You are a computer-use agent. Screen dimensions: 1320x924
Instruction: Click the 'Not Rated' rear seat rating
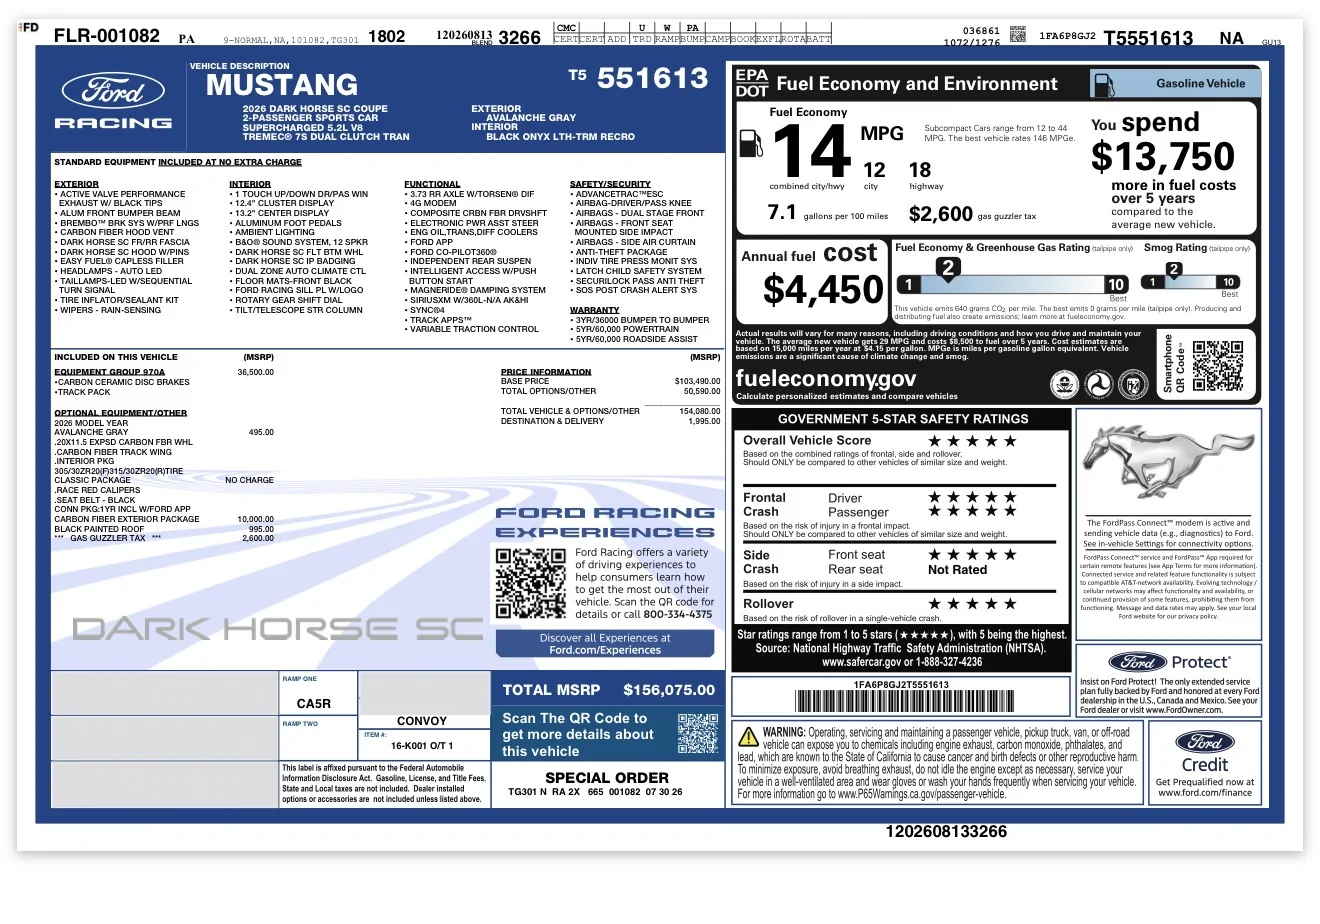tap(958, 570)
